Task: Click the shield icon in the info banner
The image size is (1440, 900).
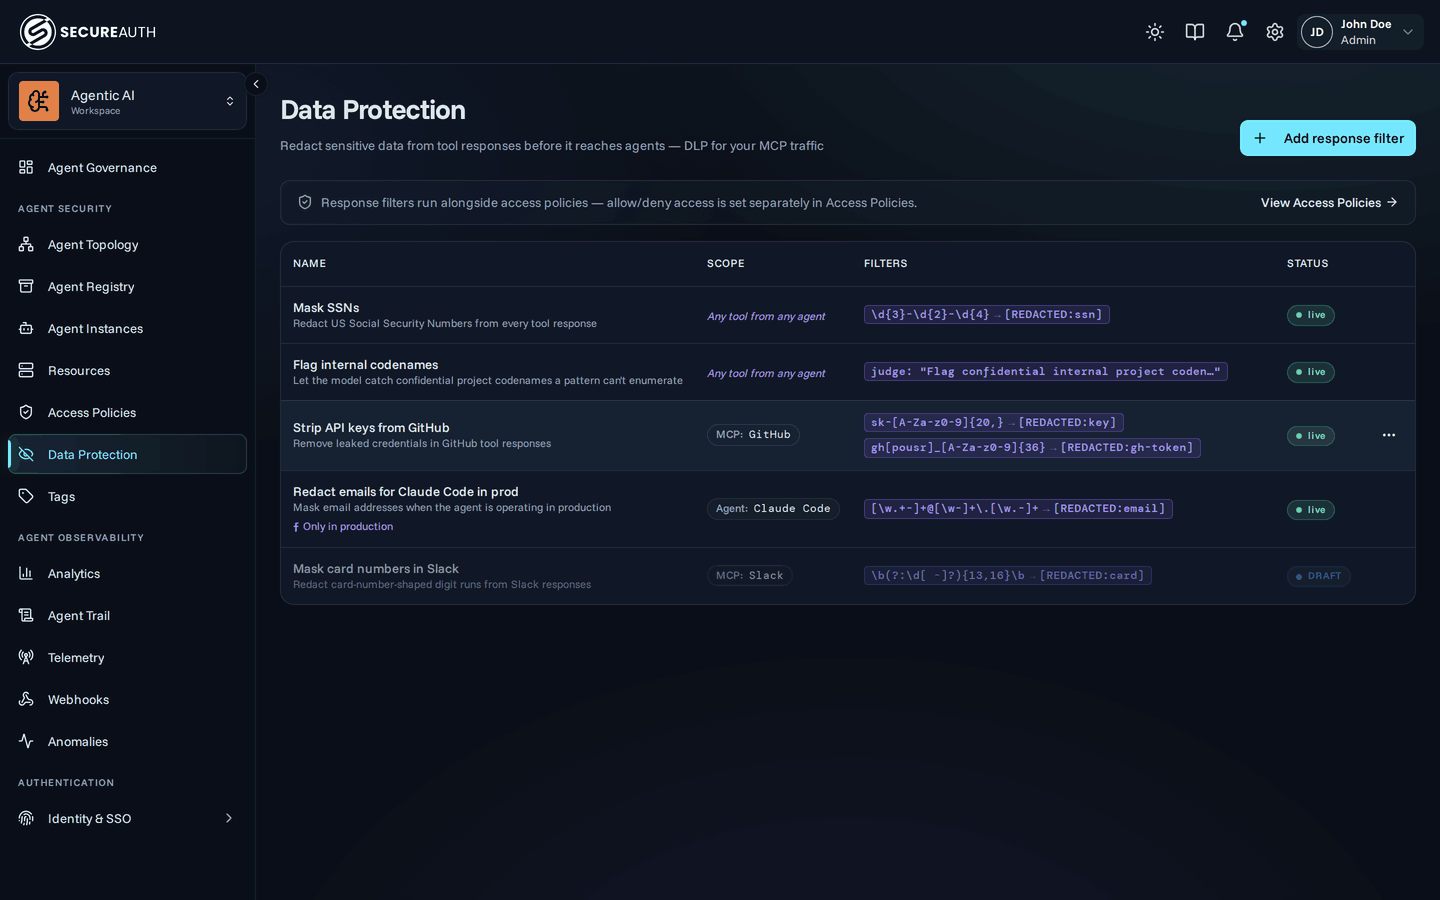Action: [x=305, y=202]
